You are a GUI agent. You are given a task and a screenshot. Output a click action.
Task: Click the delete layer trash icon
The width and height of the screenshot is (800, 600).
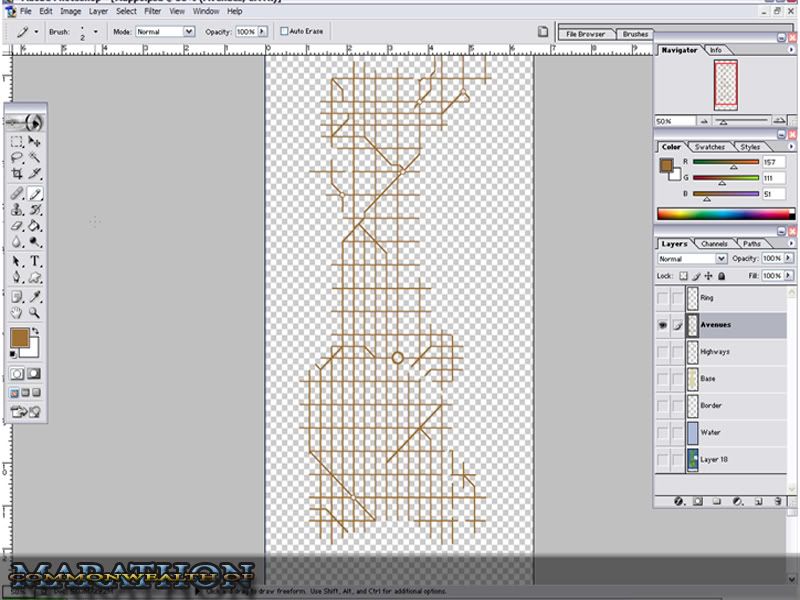coord(778,500)
